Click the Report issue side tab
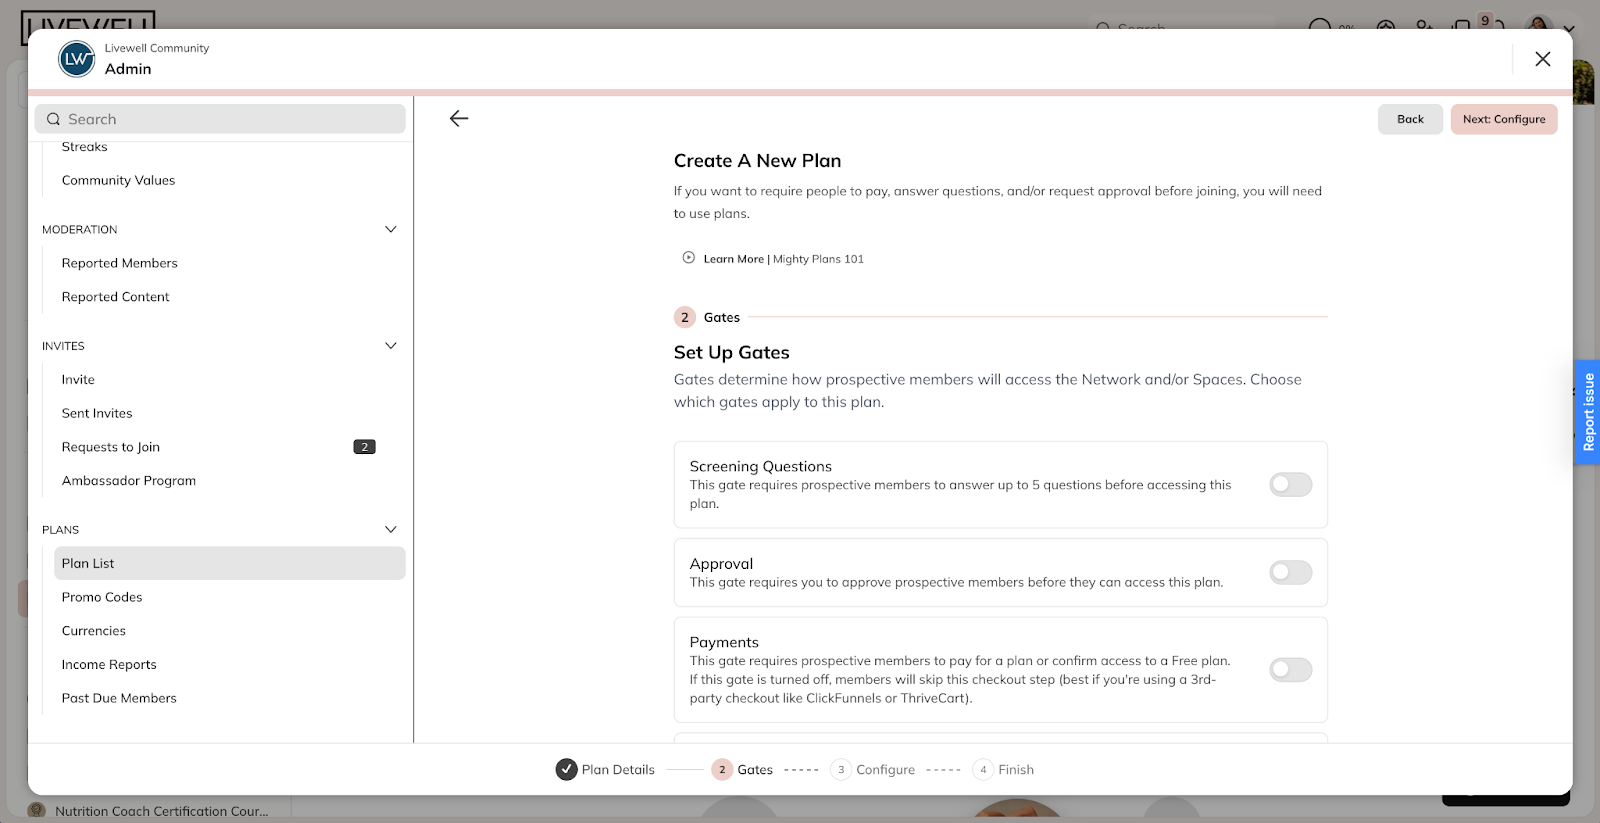The image size is (1600, 823). coord(1588,412)
